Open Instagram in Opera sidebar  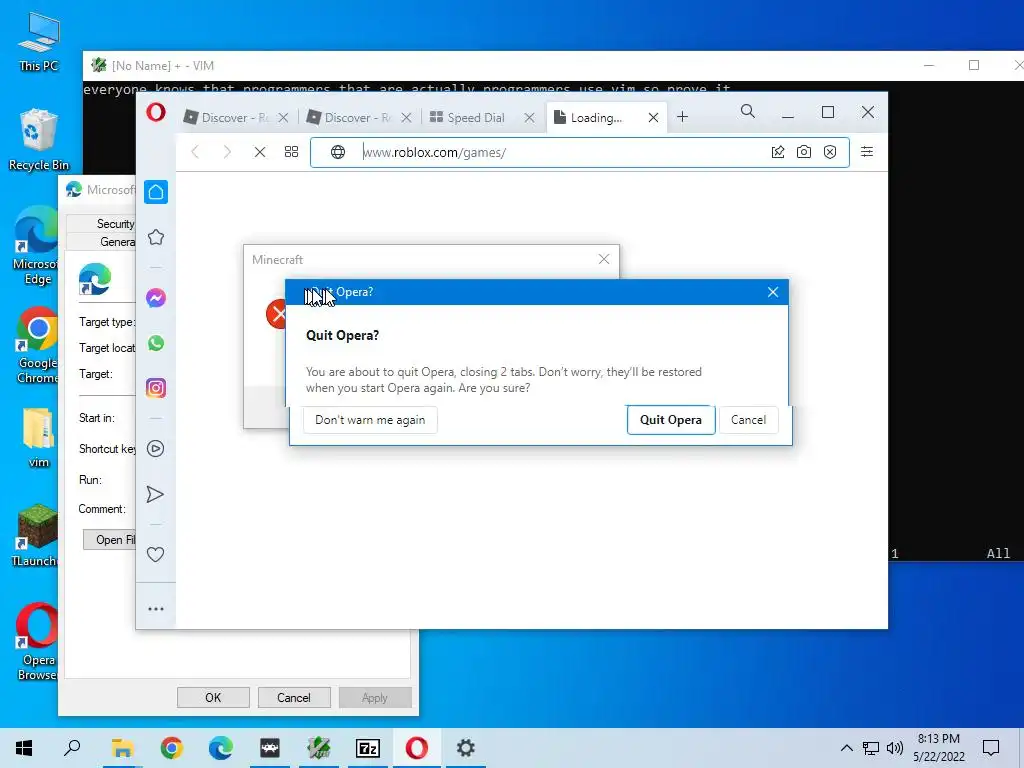tap(155, 388)
